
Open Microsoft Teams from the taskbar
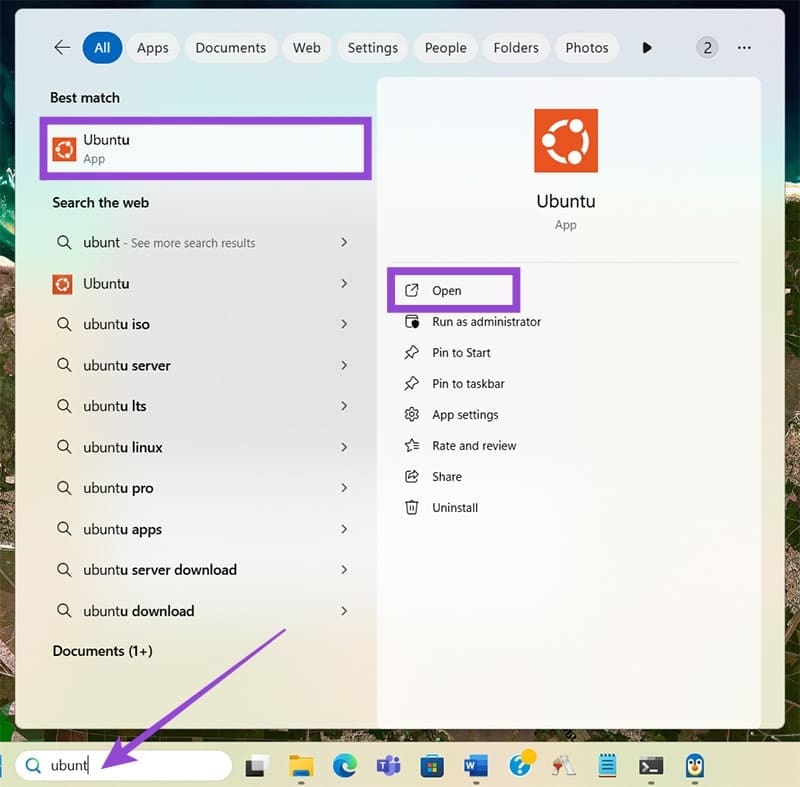click(x=388, y=766)
